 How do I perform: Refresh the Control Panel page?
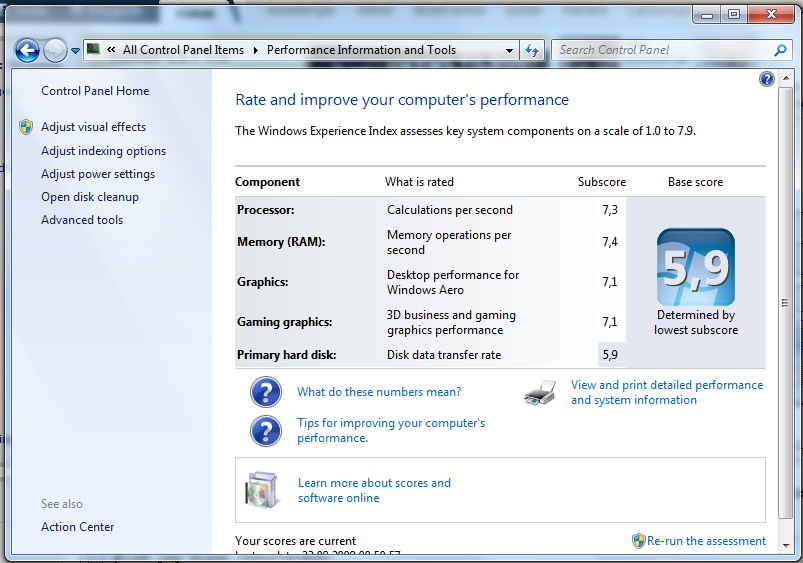tap(532, 50)
